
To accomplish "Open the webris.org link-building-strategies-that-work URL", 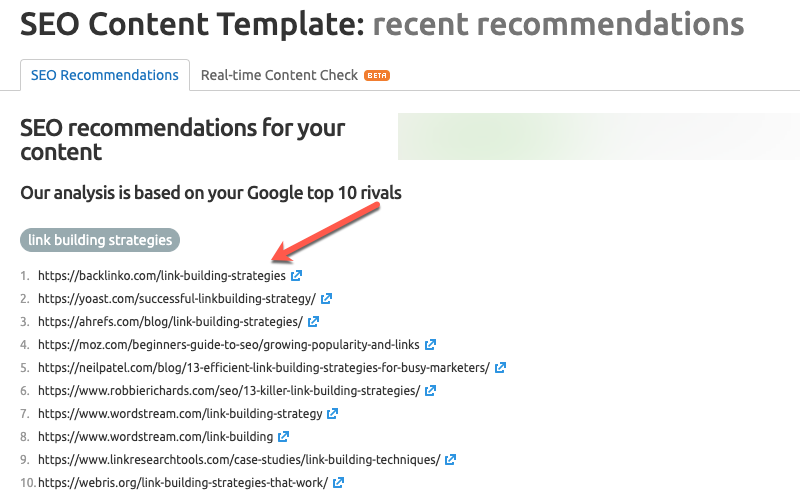I will point(183,482).
